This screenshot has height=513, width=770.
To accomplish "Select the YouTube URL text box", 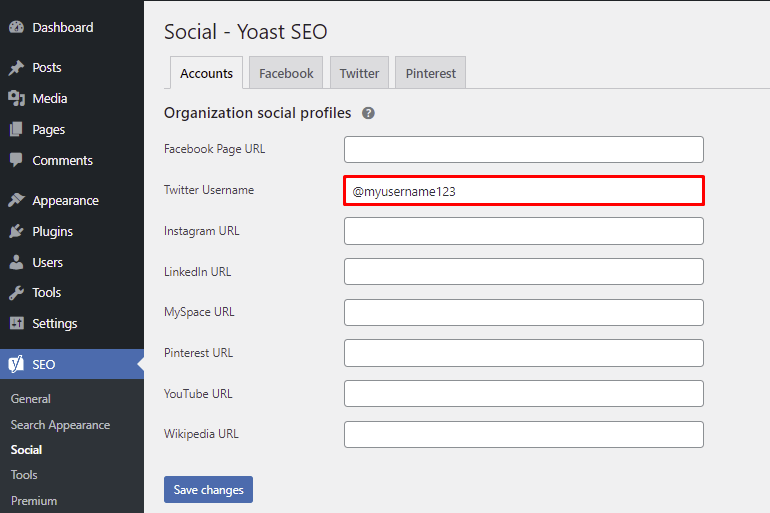I will tap(523, 394).
